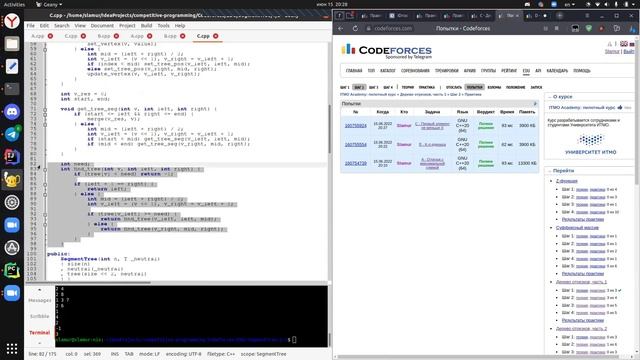Open the ТЕОРИЯ sub-tab

408,87
